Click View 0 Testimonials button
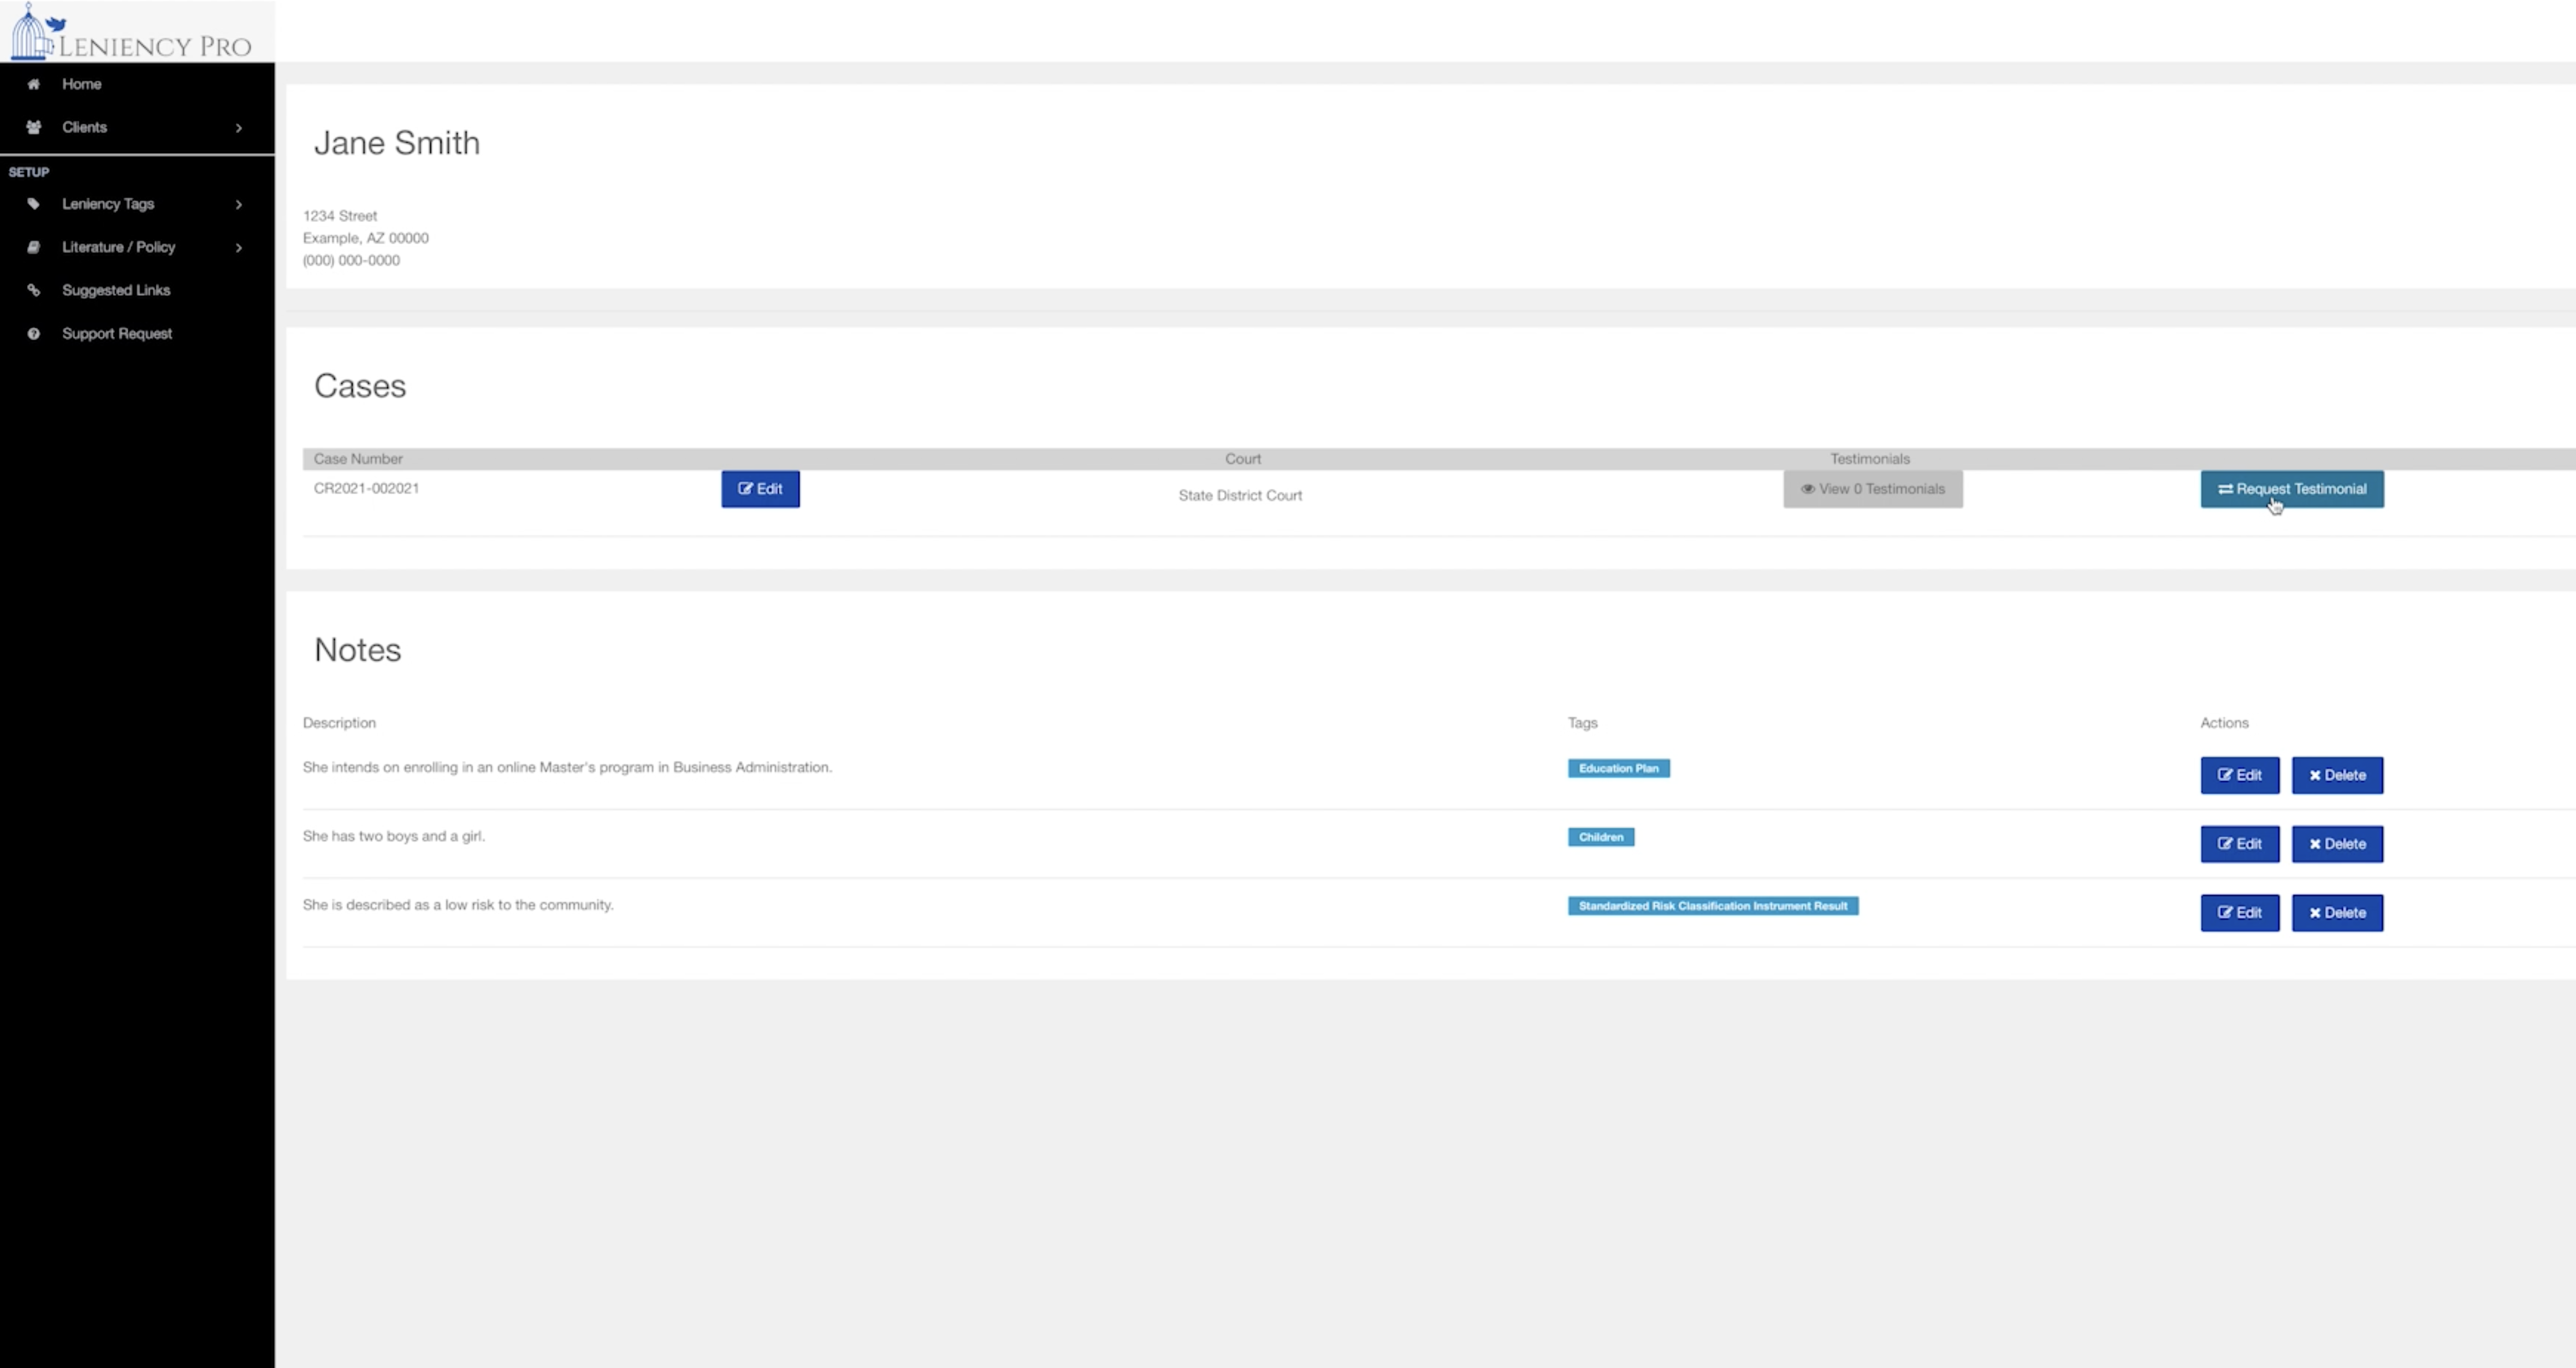Viewport: 2576px width, 1368px height. tap(1872, 489)
